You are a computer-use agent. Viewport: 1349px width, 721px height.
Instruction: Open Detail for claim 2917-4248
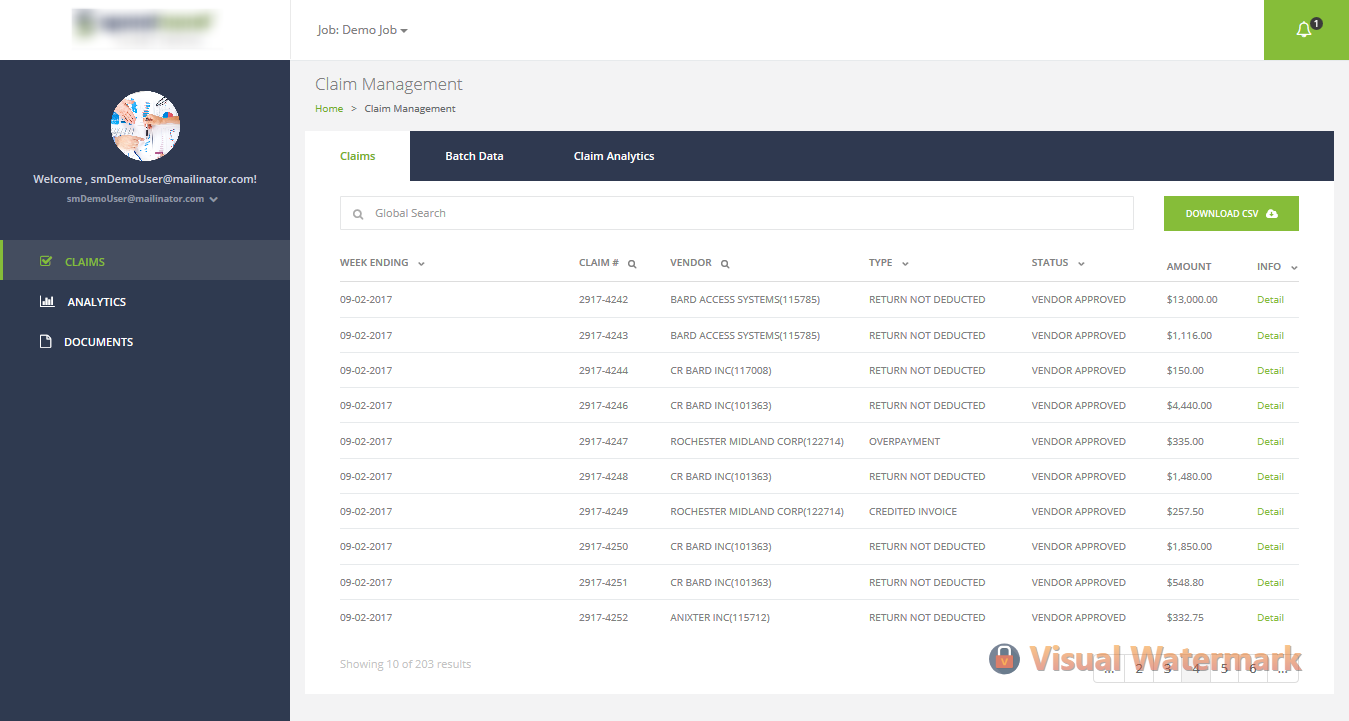pos(1270,476)
